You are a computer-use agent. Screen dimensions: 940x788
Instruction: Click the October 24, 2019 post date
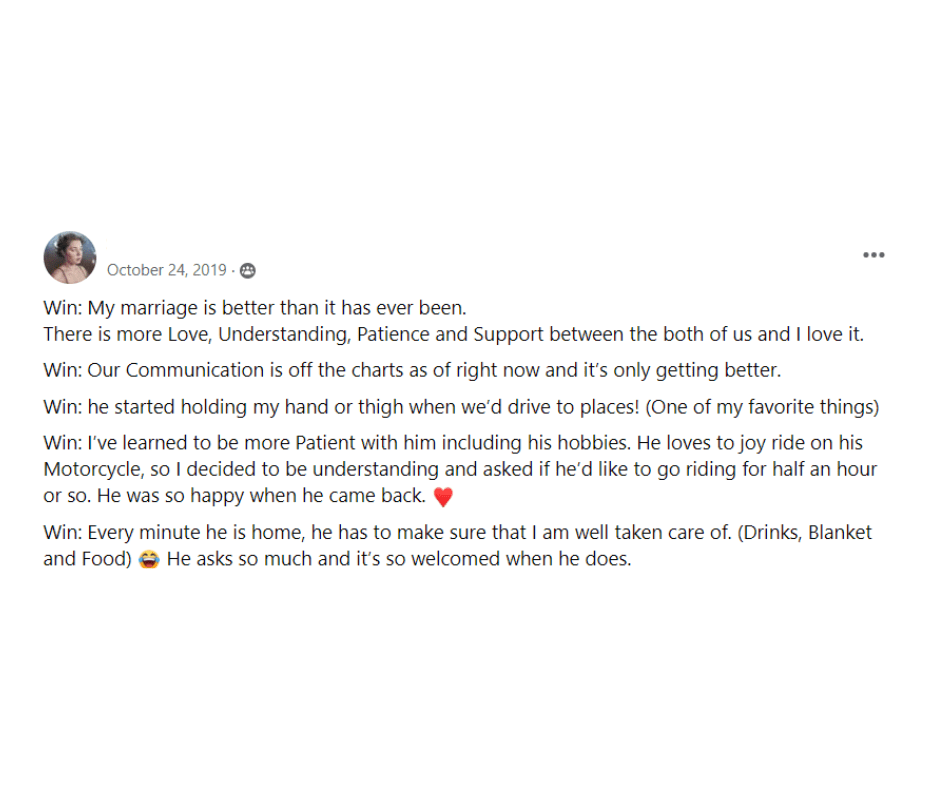(x=167, y=270)
